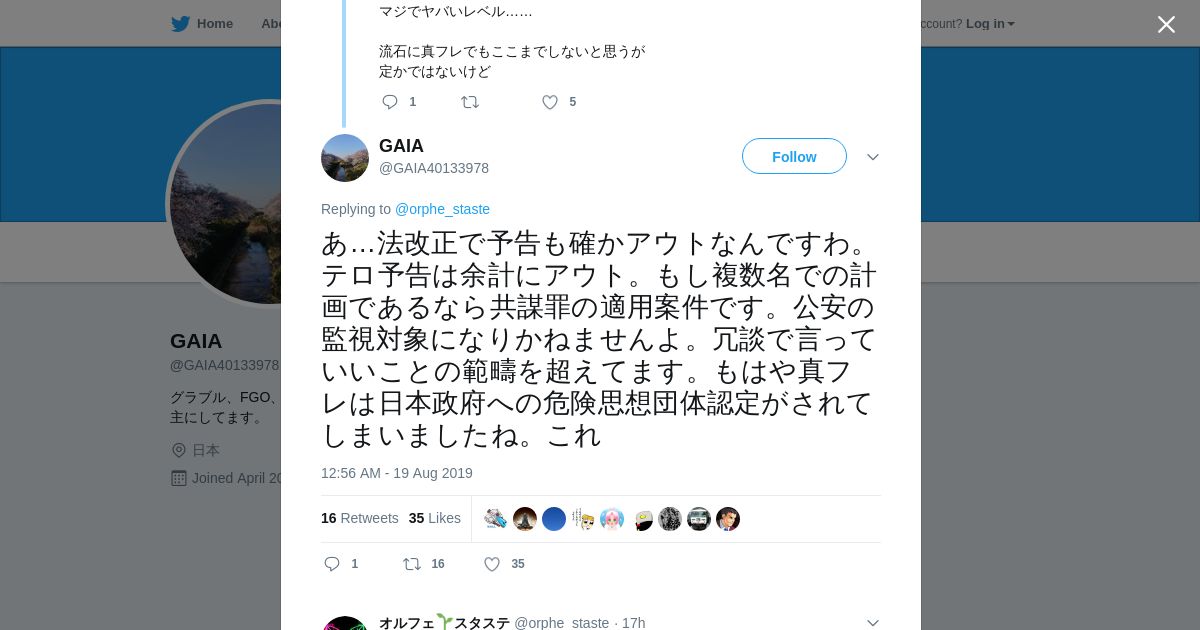
Task: Close the tweet overlay with X
Action: click(1166, 24)
